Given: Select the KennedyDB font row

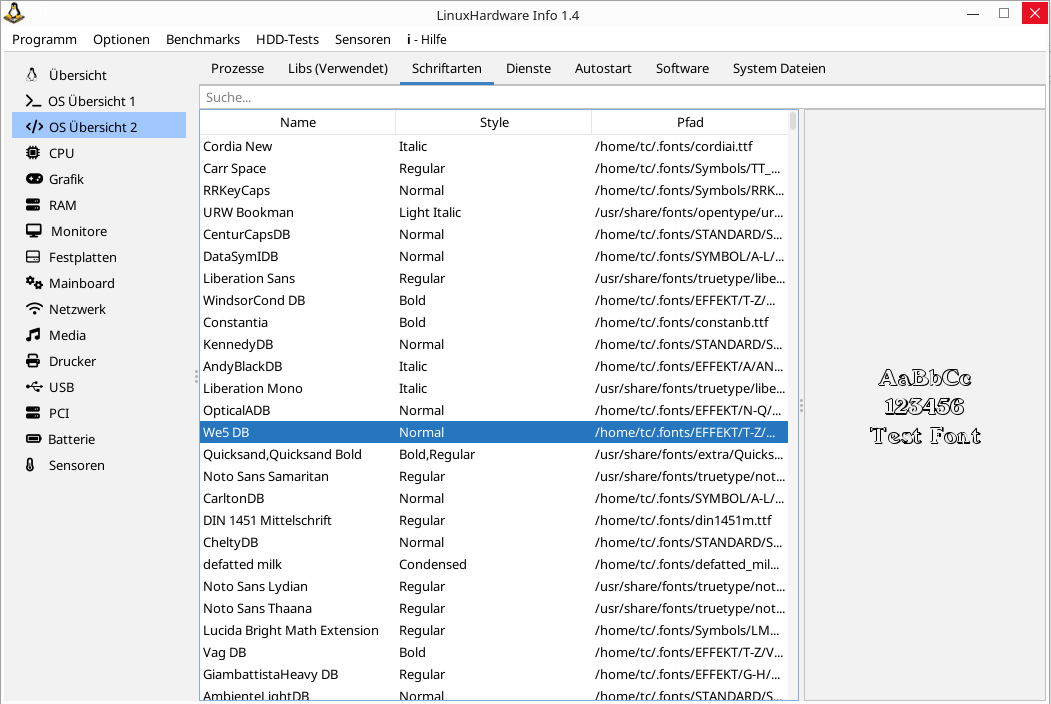Looking at the screenshot, I should (x=494, y=345).
